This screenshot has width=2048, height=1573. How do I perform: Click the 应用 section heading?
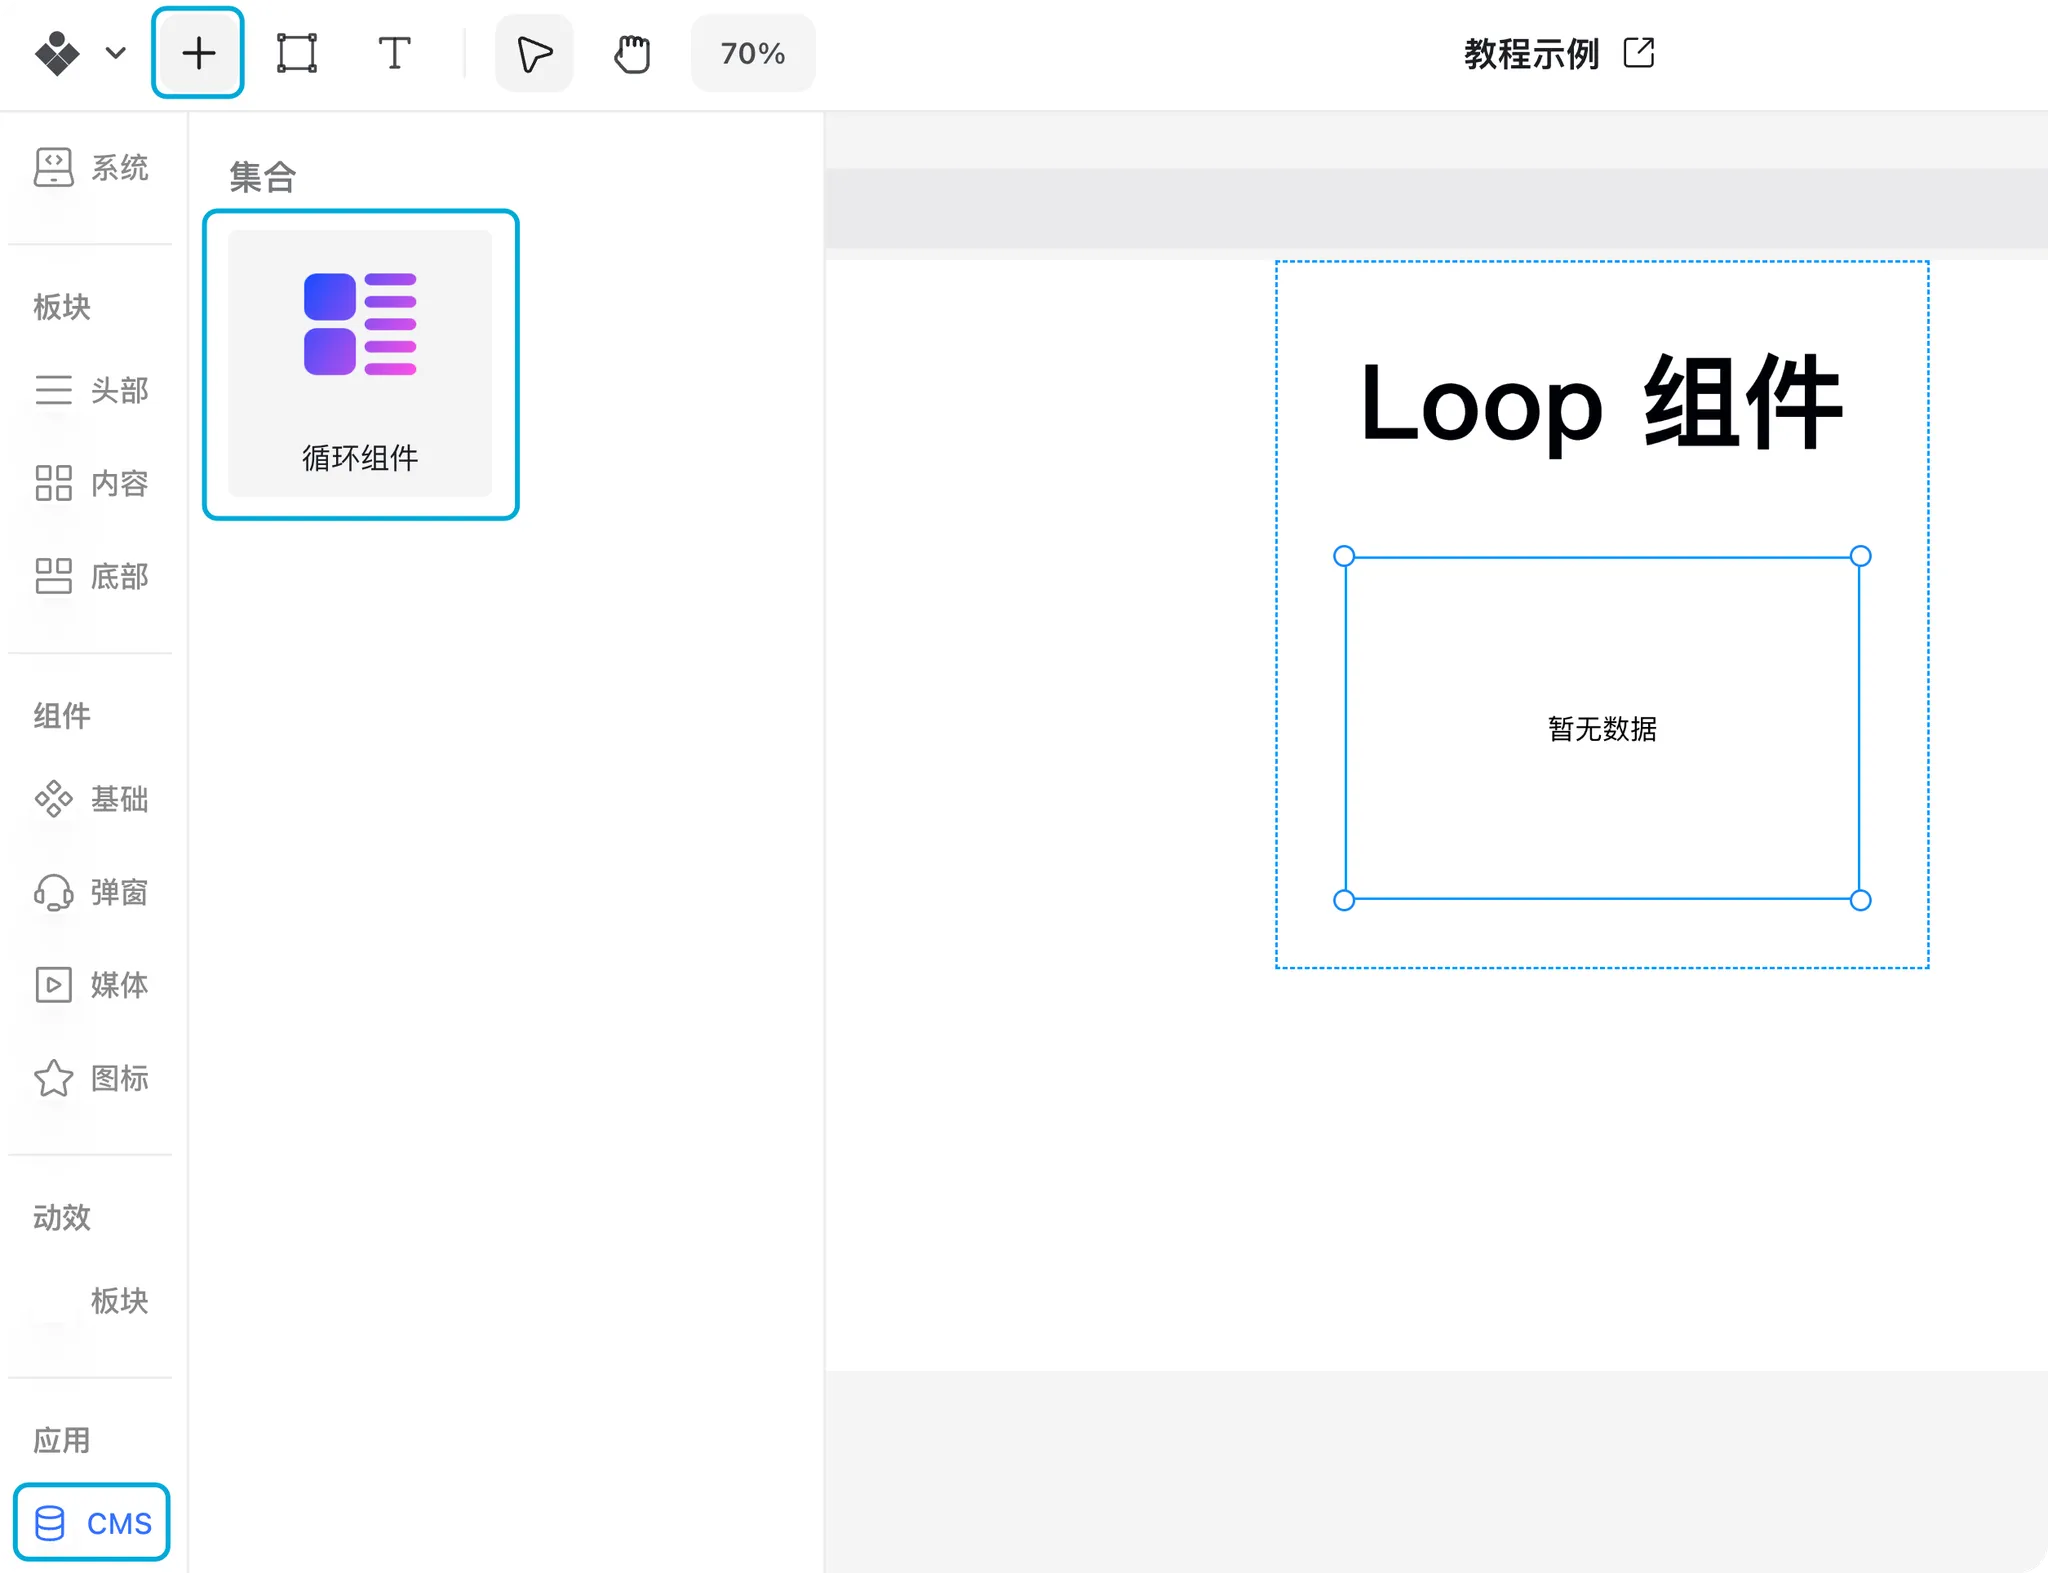62,1440
